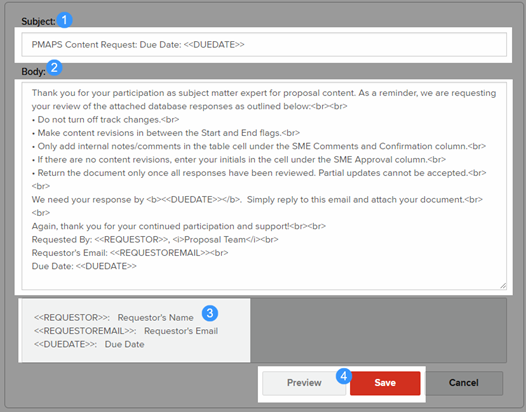
Task: Click the <<REQUESTOREMAIL>> placeholder in legend
Action: 85,331
